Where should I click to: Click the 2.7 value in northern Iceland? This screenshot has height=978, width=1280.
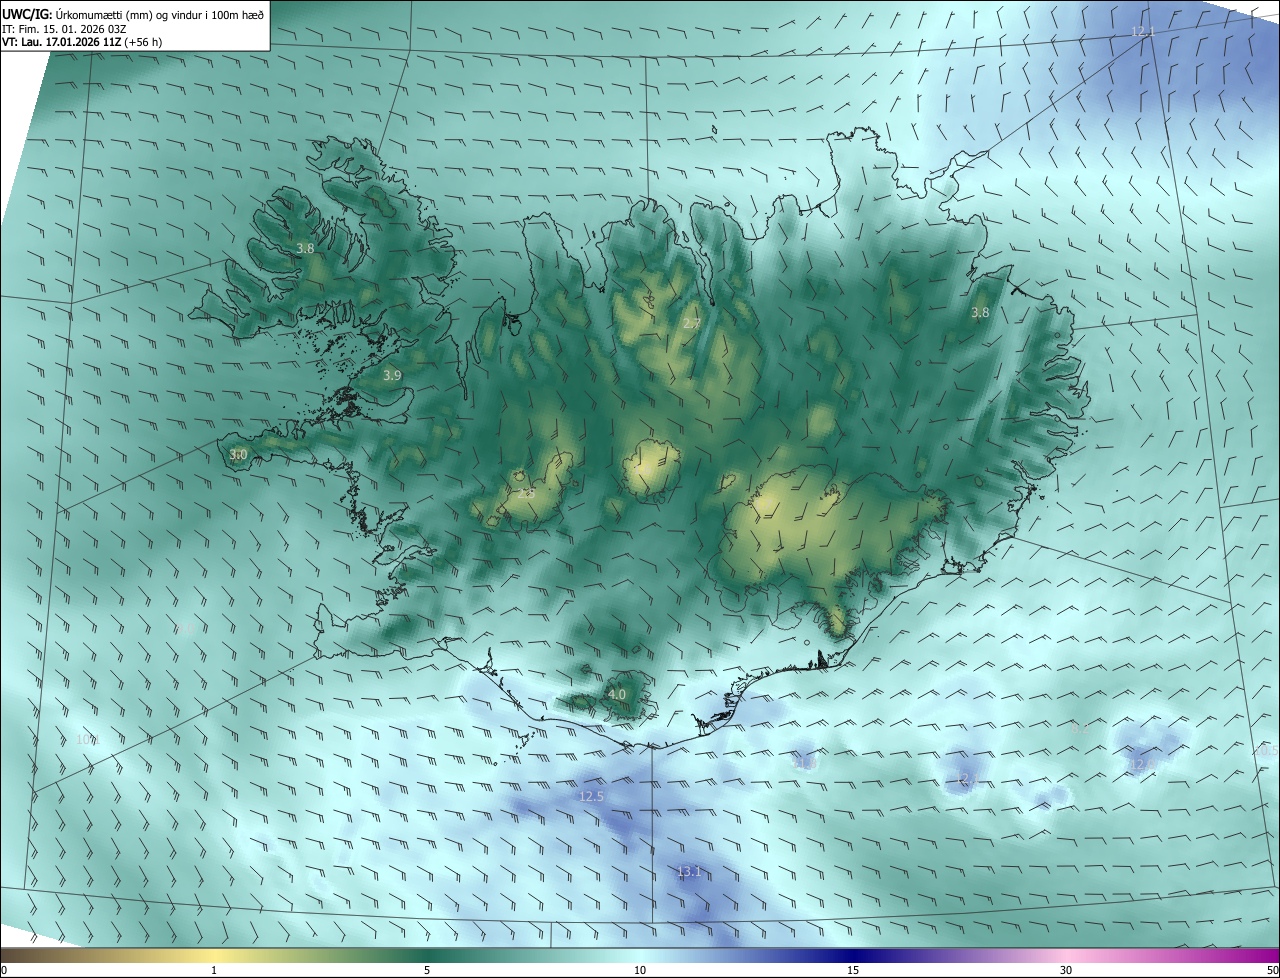tap(691, 324)
